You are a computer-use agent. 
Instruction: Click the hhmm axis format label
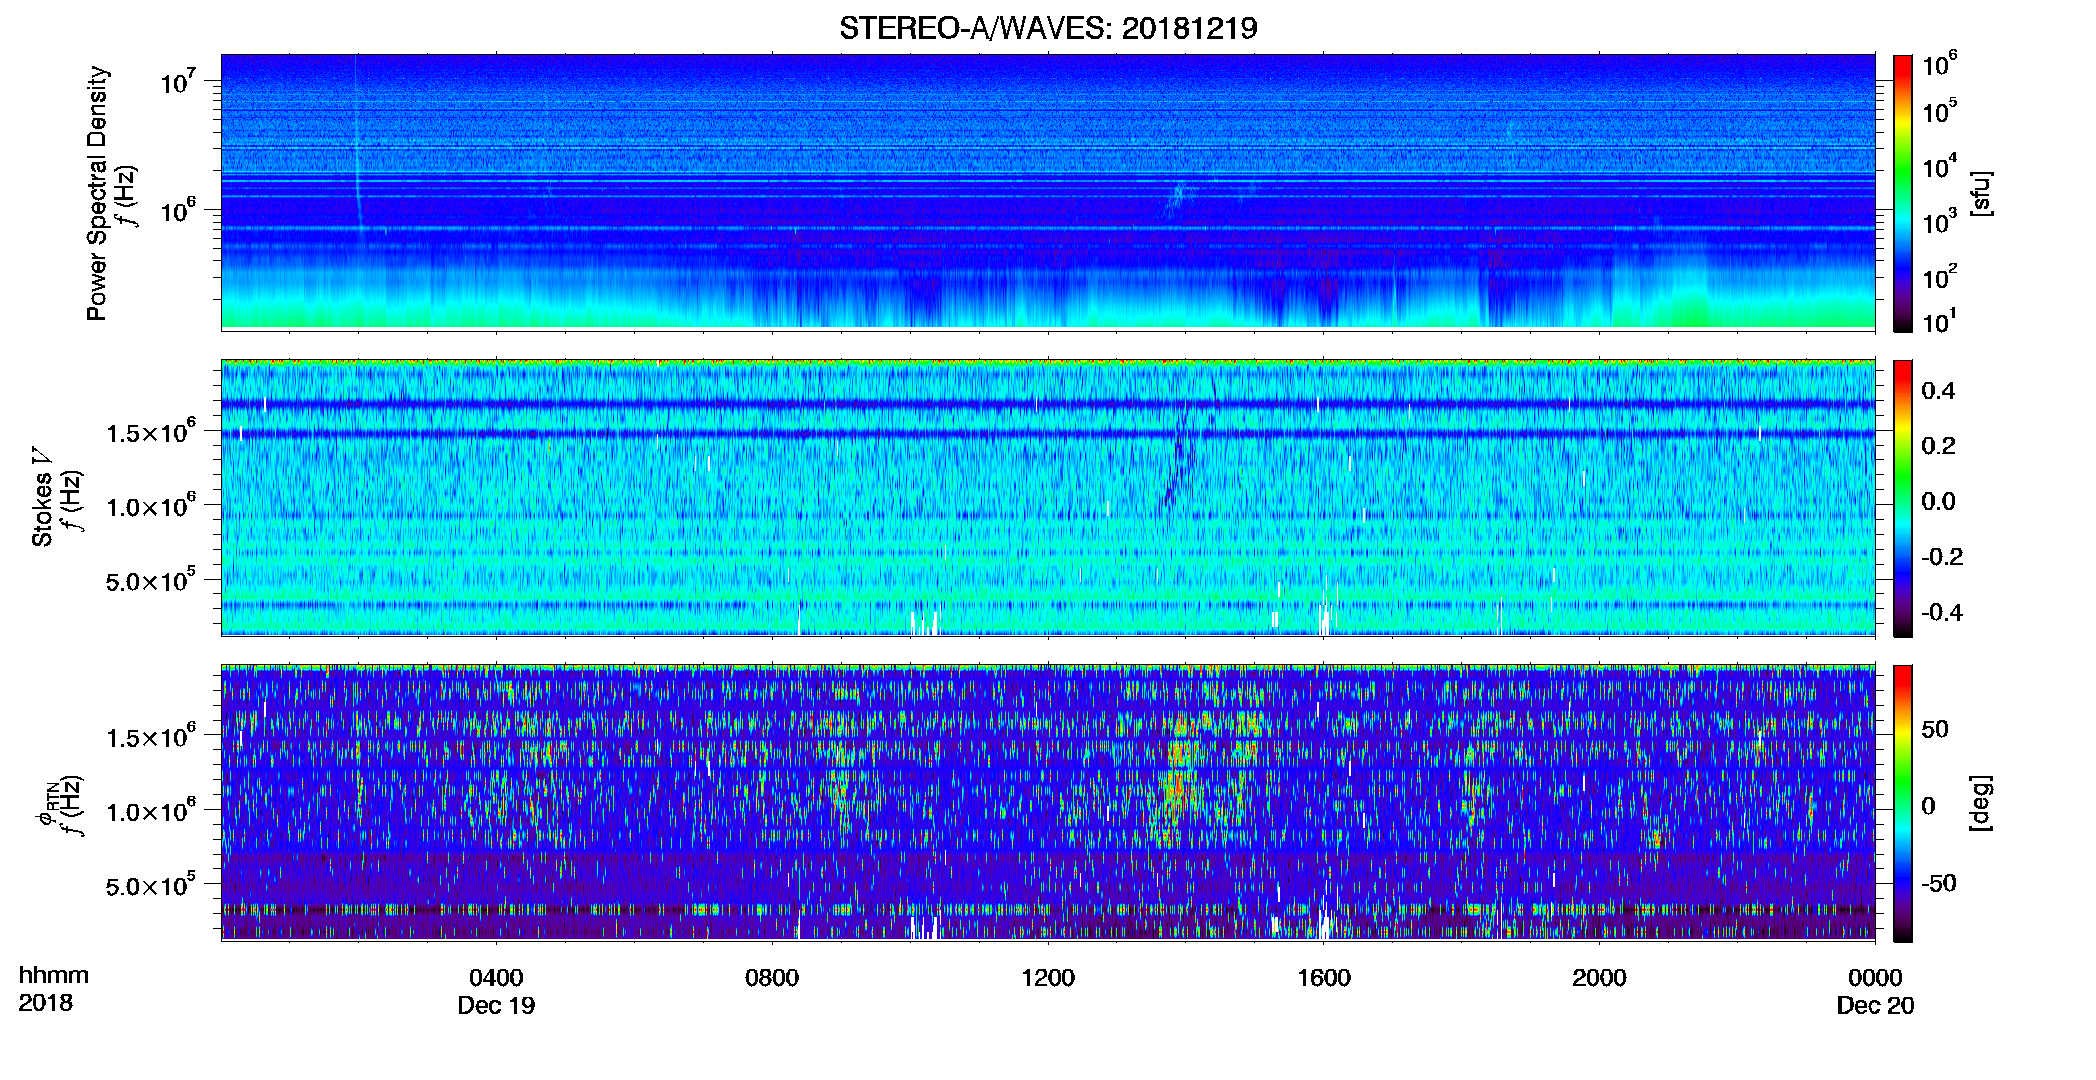coord(53,975)
